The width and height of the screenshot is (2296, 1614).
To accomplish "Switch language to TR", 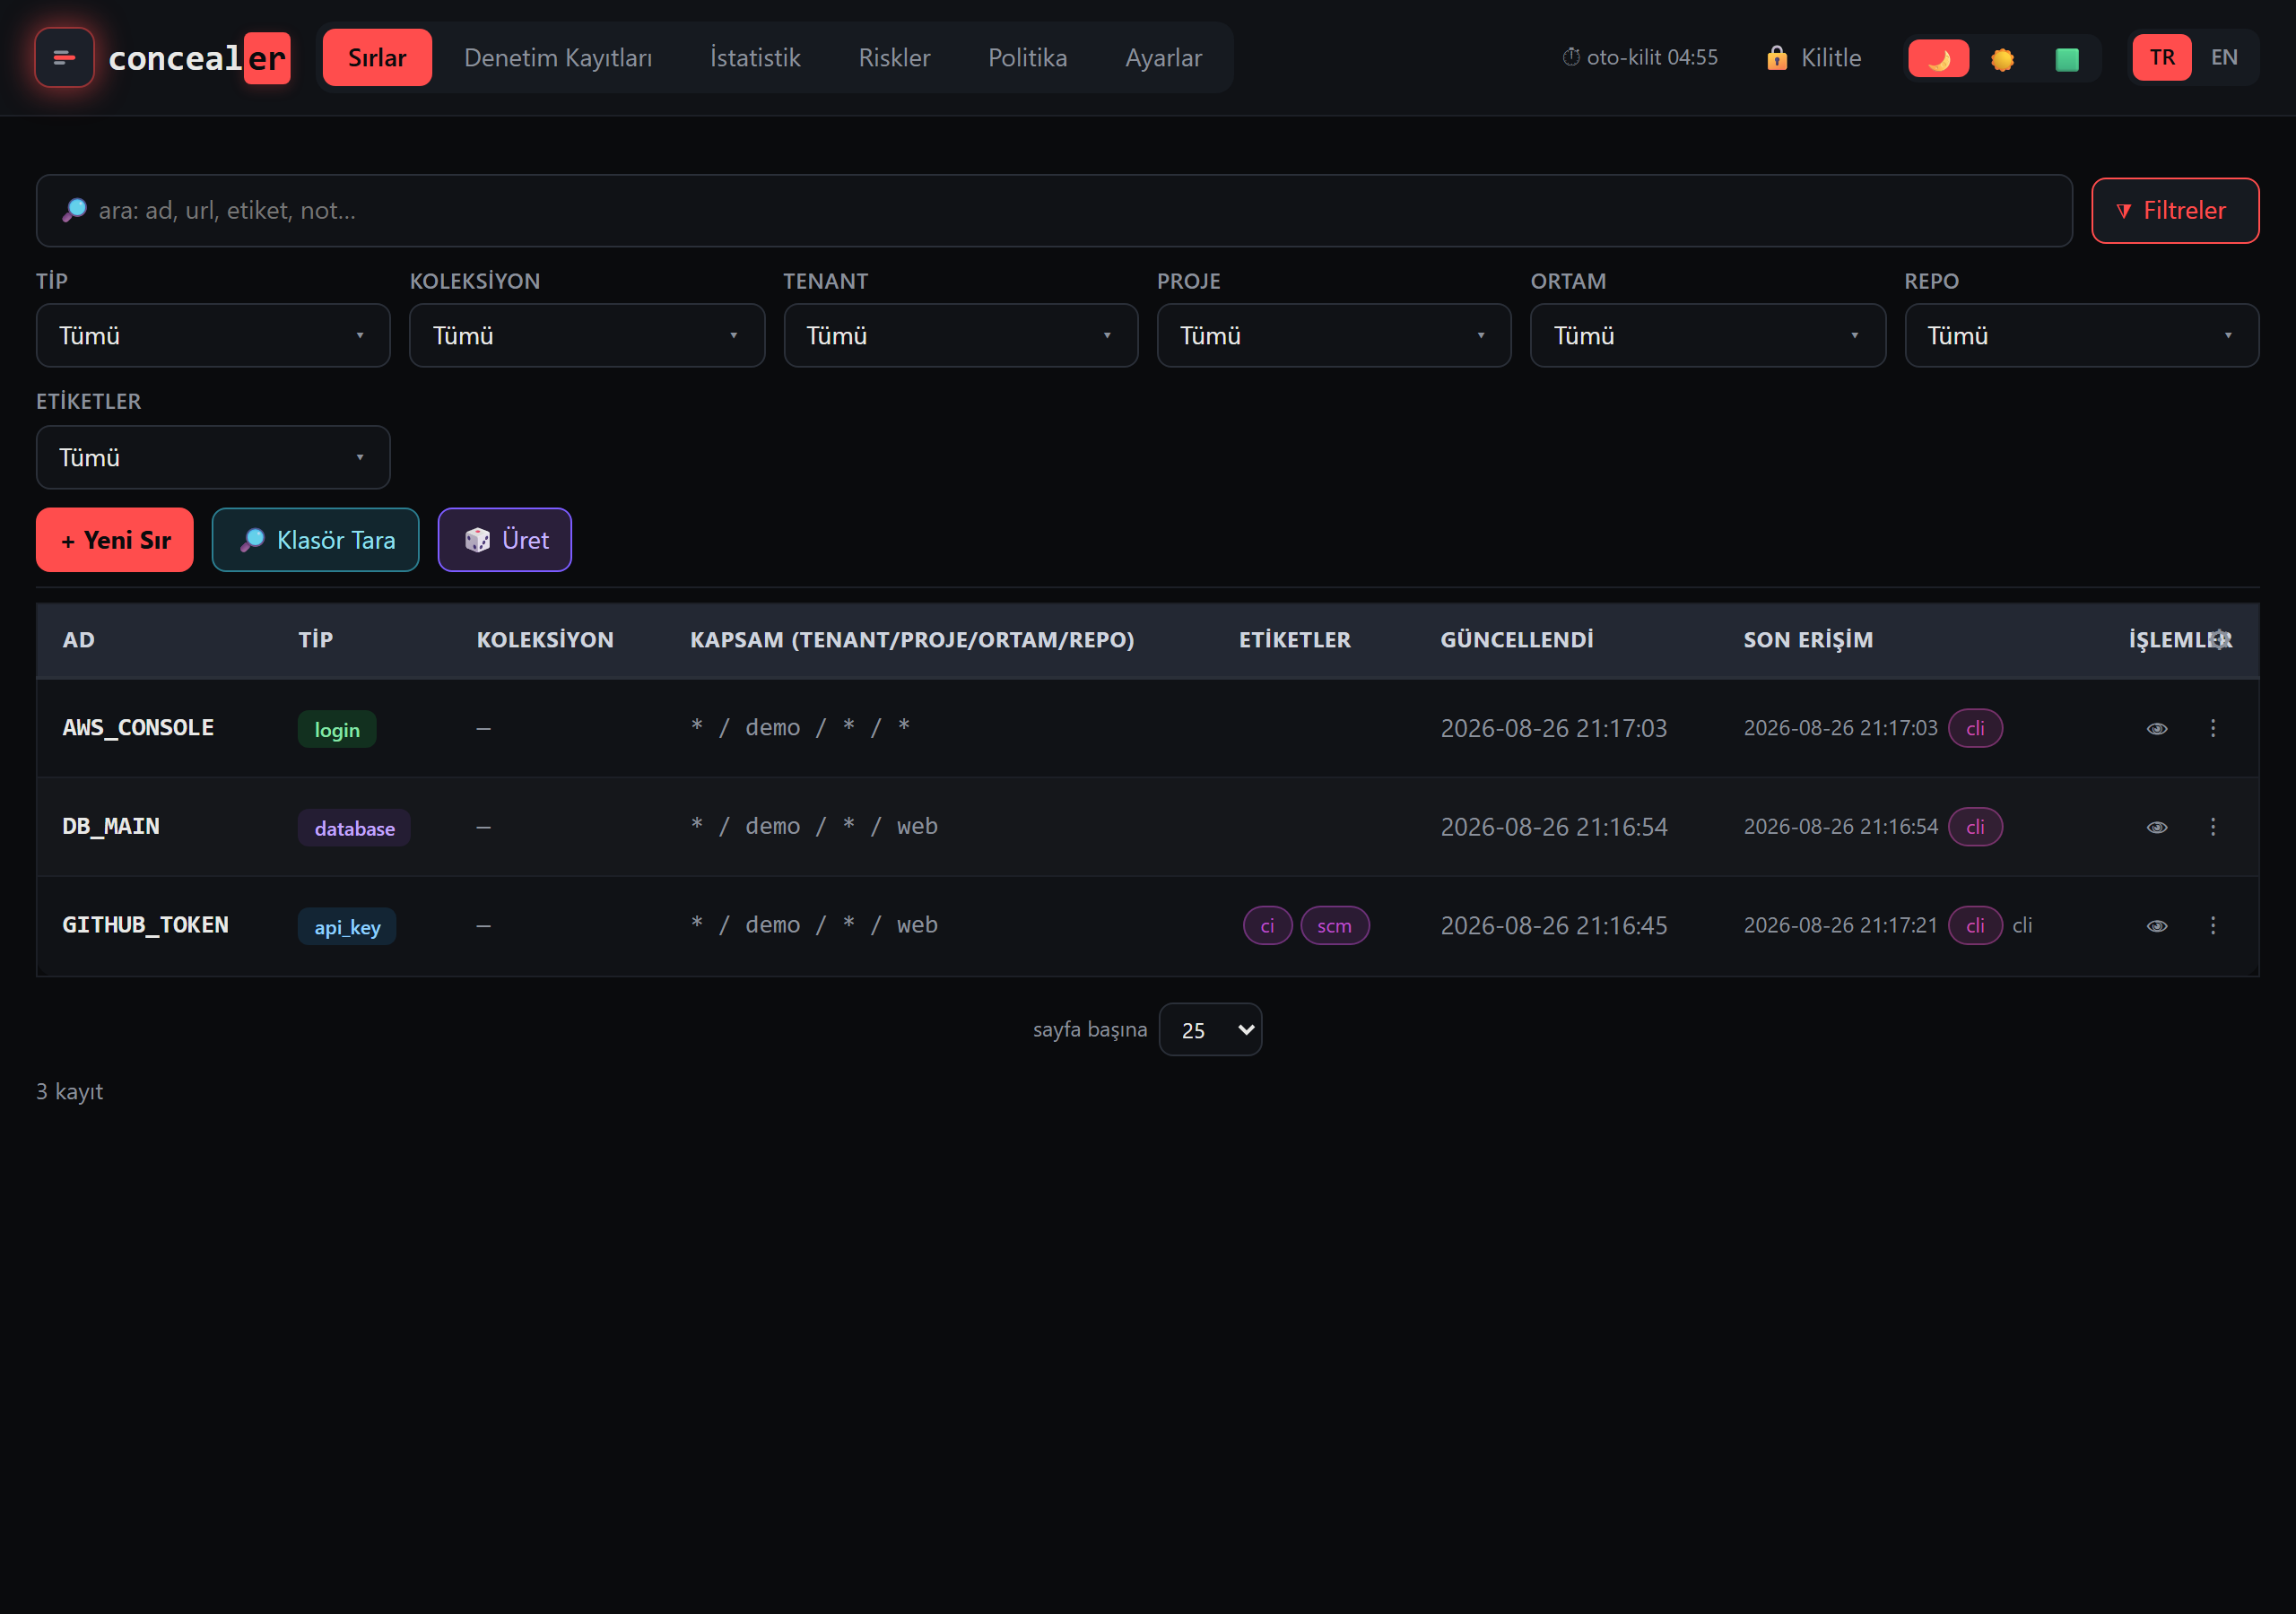I will (2162, 58).
